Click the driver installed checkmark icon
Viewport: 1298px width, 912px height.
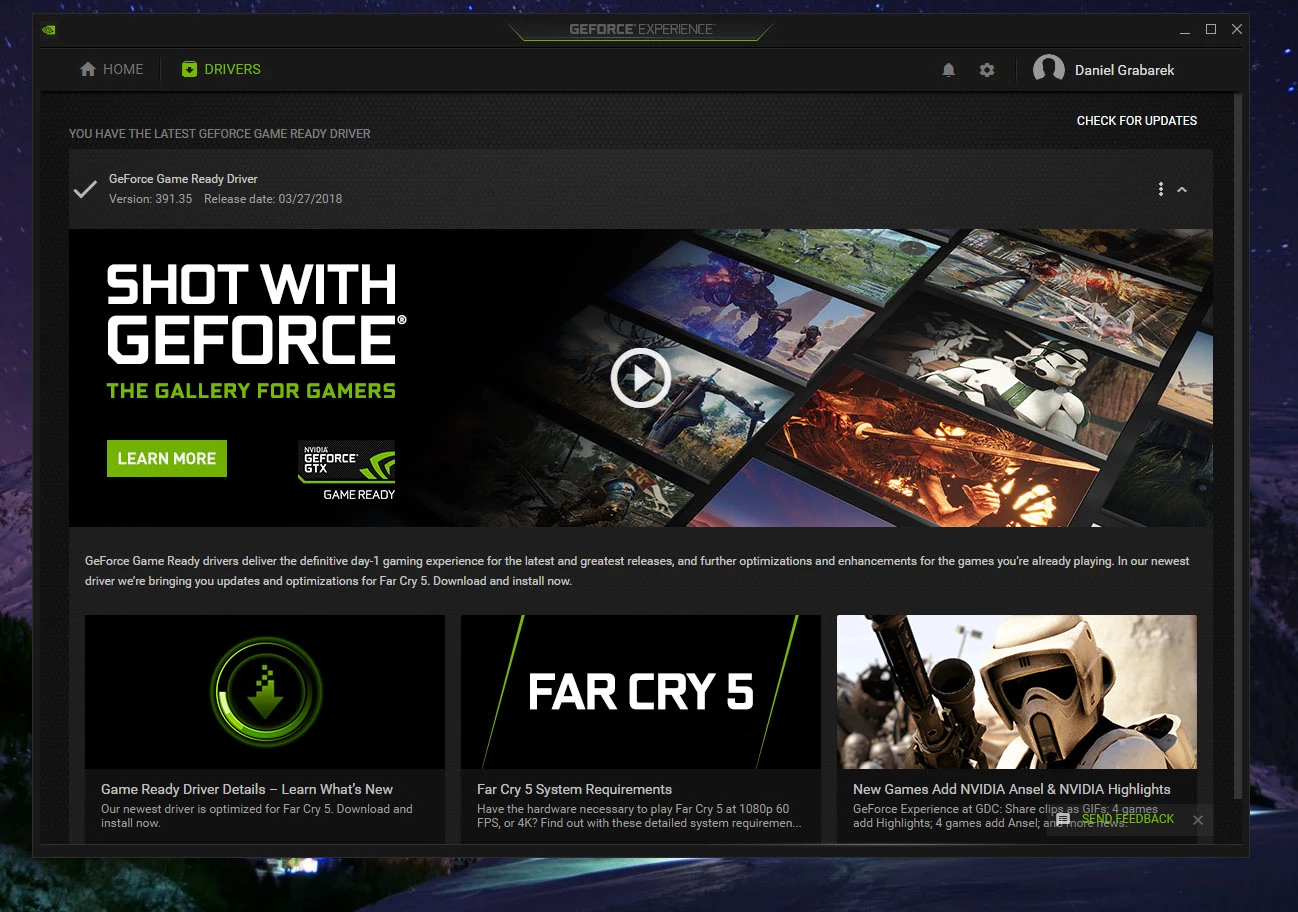coord(86,189)
